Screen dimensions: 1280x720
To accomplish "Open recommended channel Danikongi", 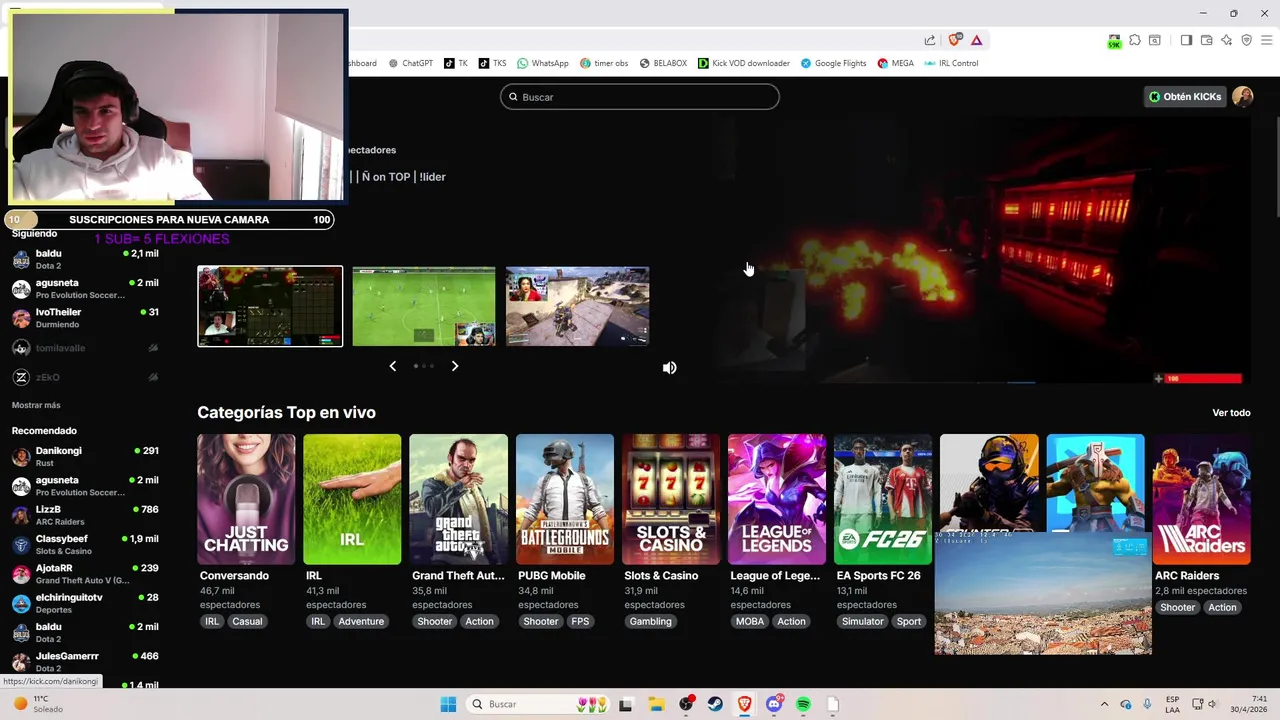I will [85, 457].
